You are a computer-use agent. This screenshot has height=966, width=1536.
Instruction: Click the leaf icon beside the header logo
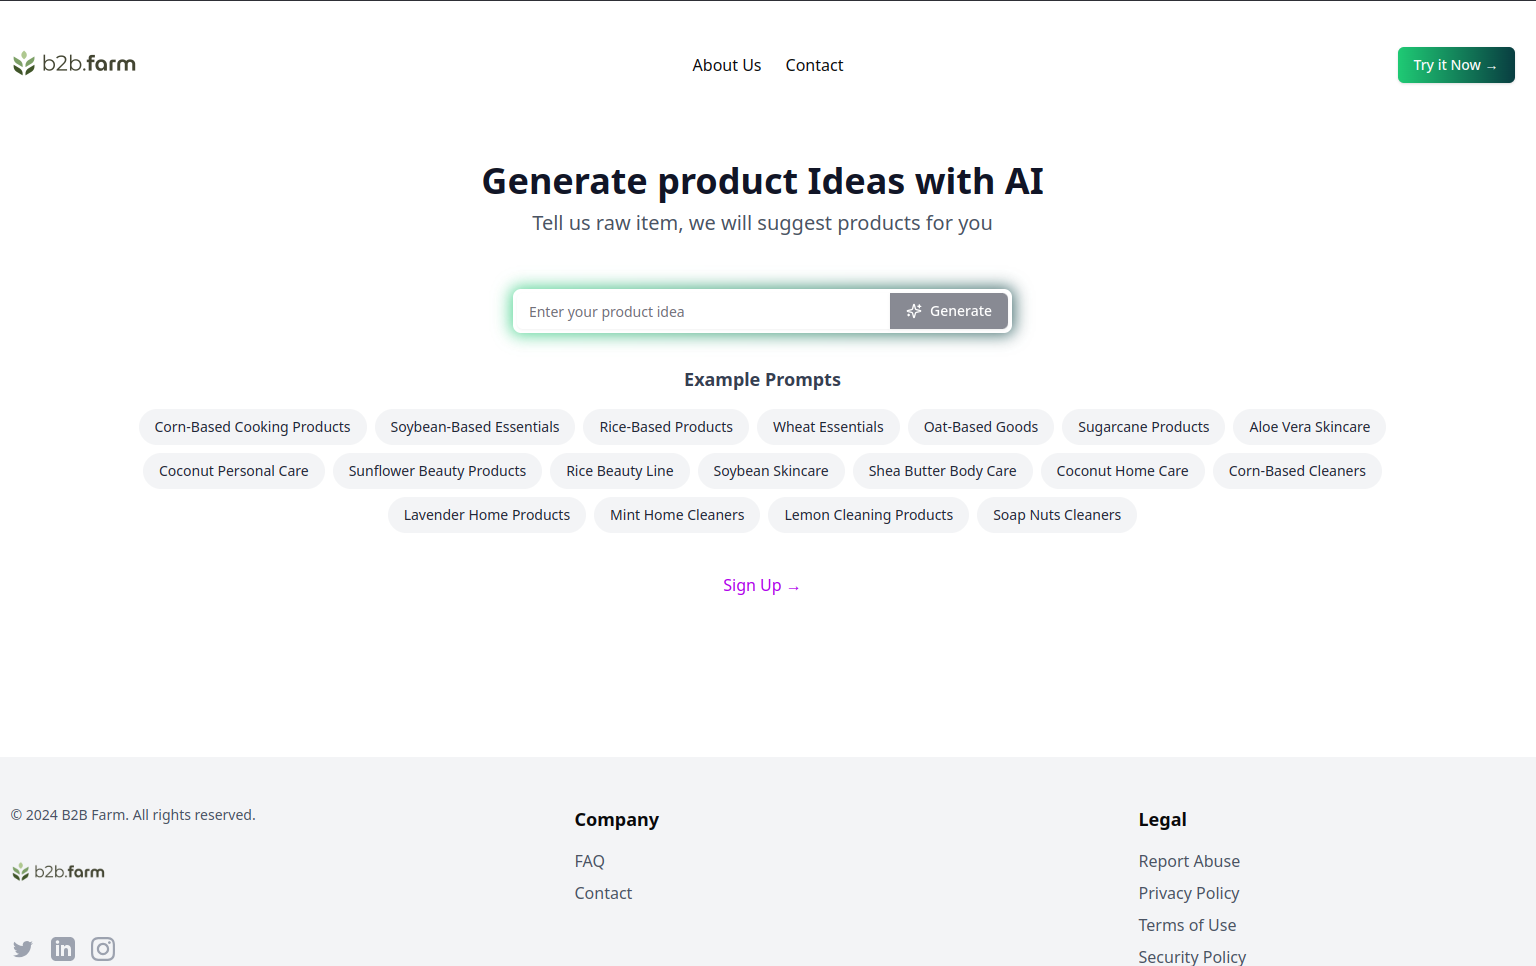(x=22, y=63)
